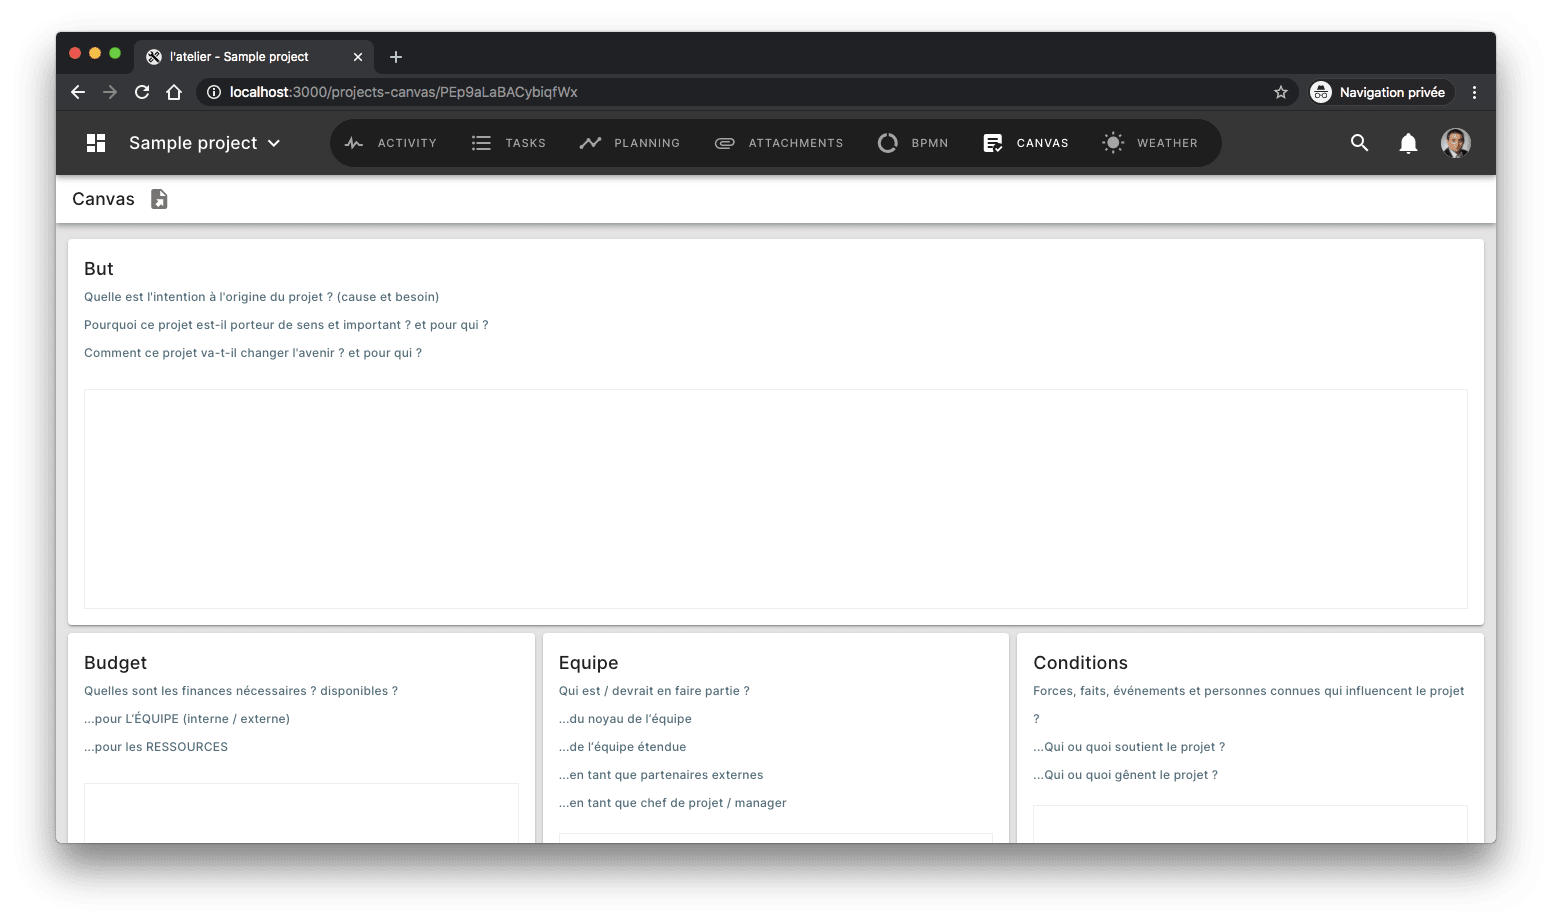Open the notifications bell
The height and width of the screenshot is (923, 1552).
click(1408, 143)
